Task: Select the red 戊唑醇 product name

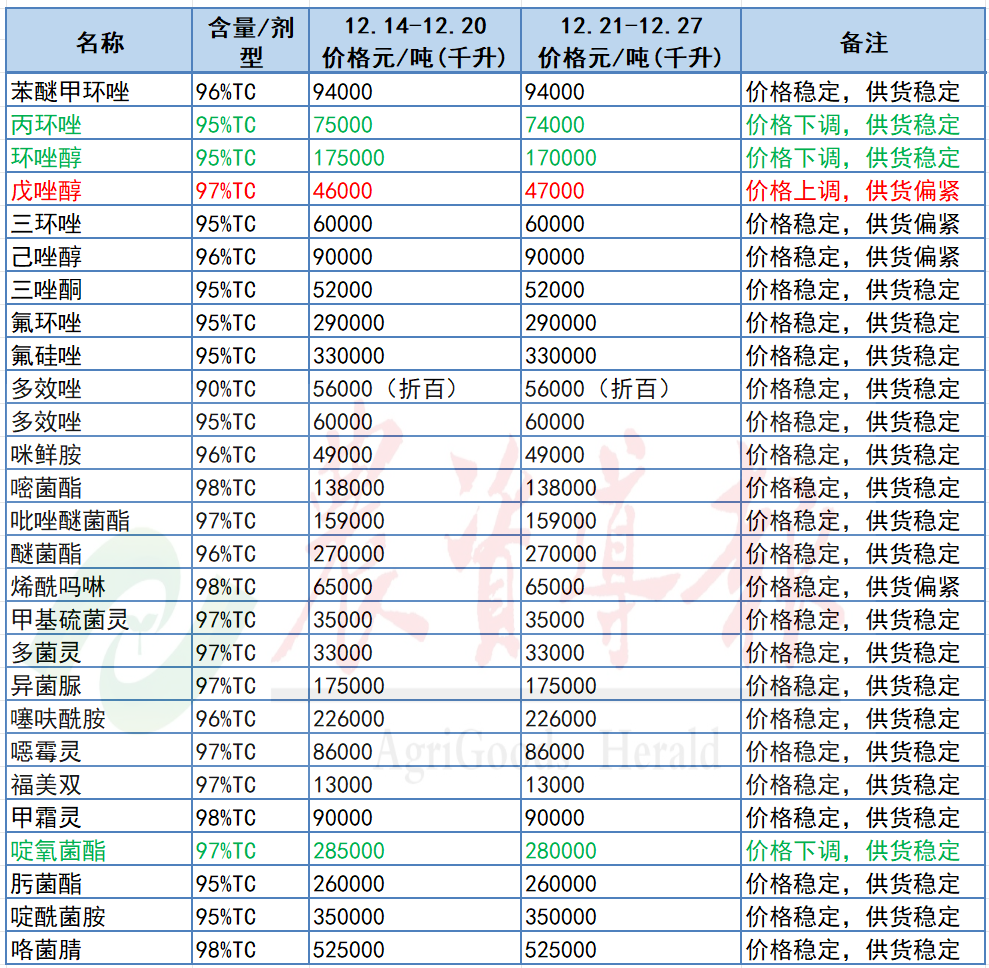Action: pyautogui.click(x=46, y=191)
